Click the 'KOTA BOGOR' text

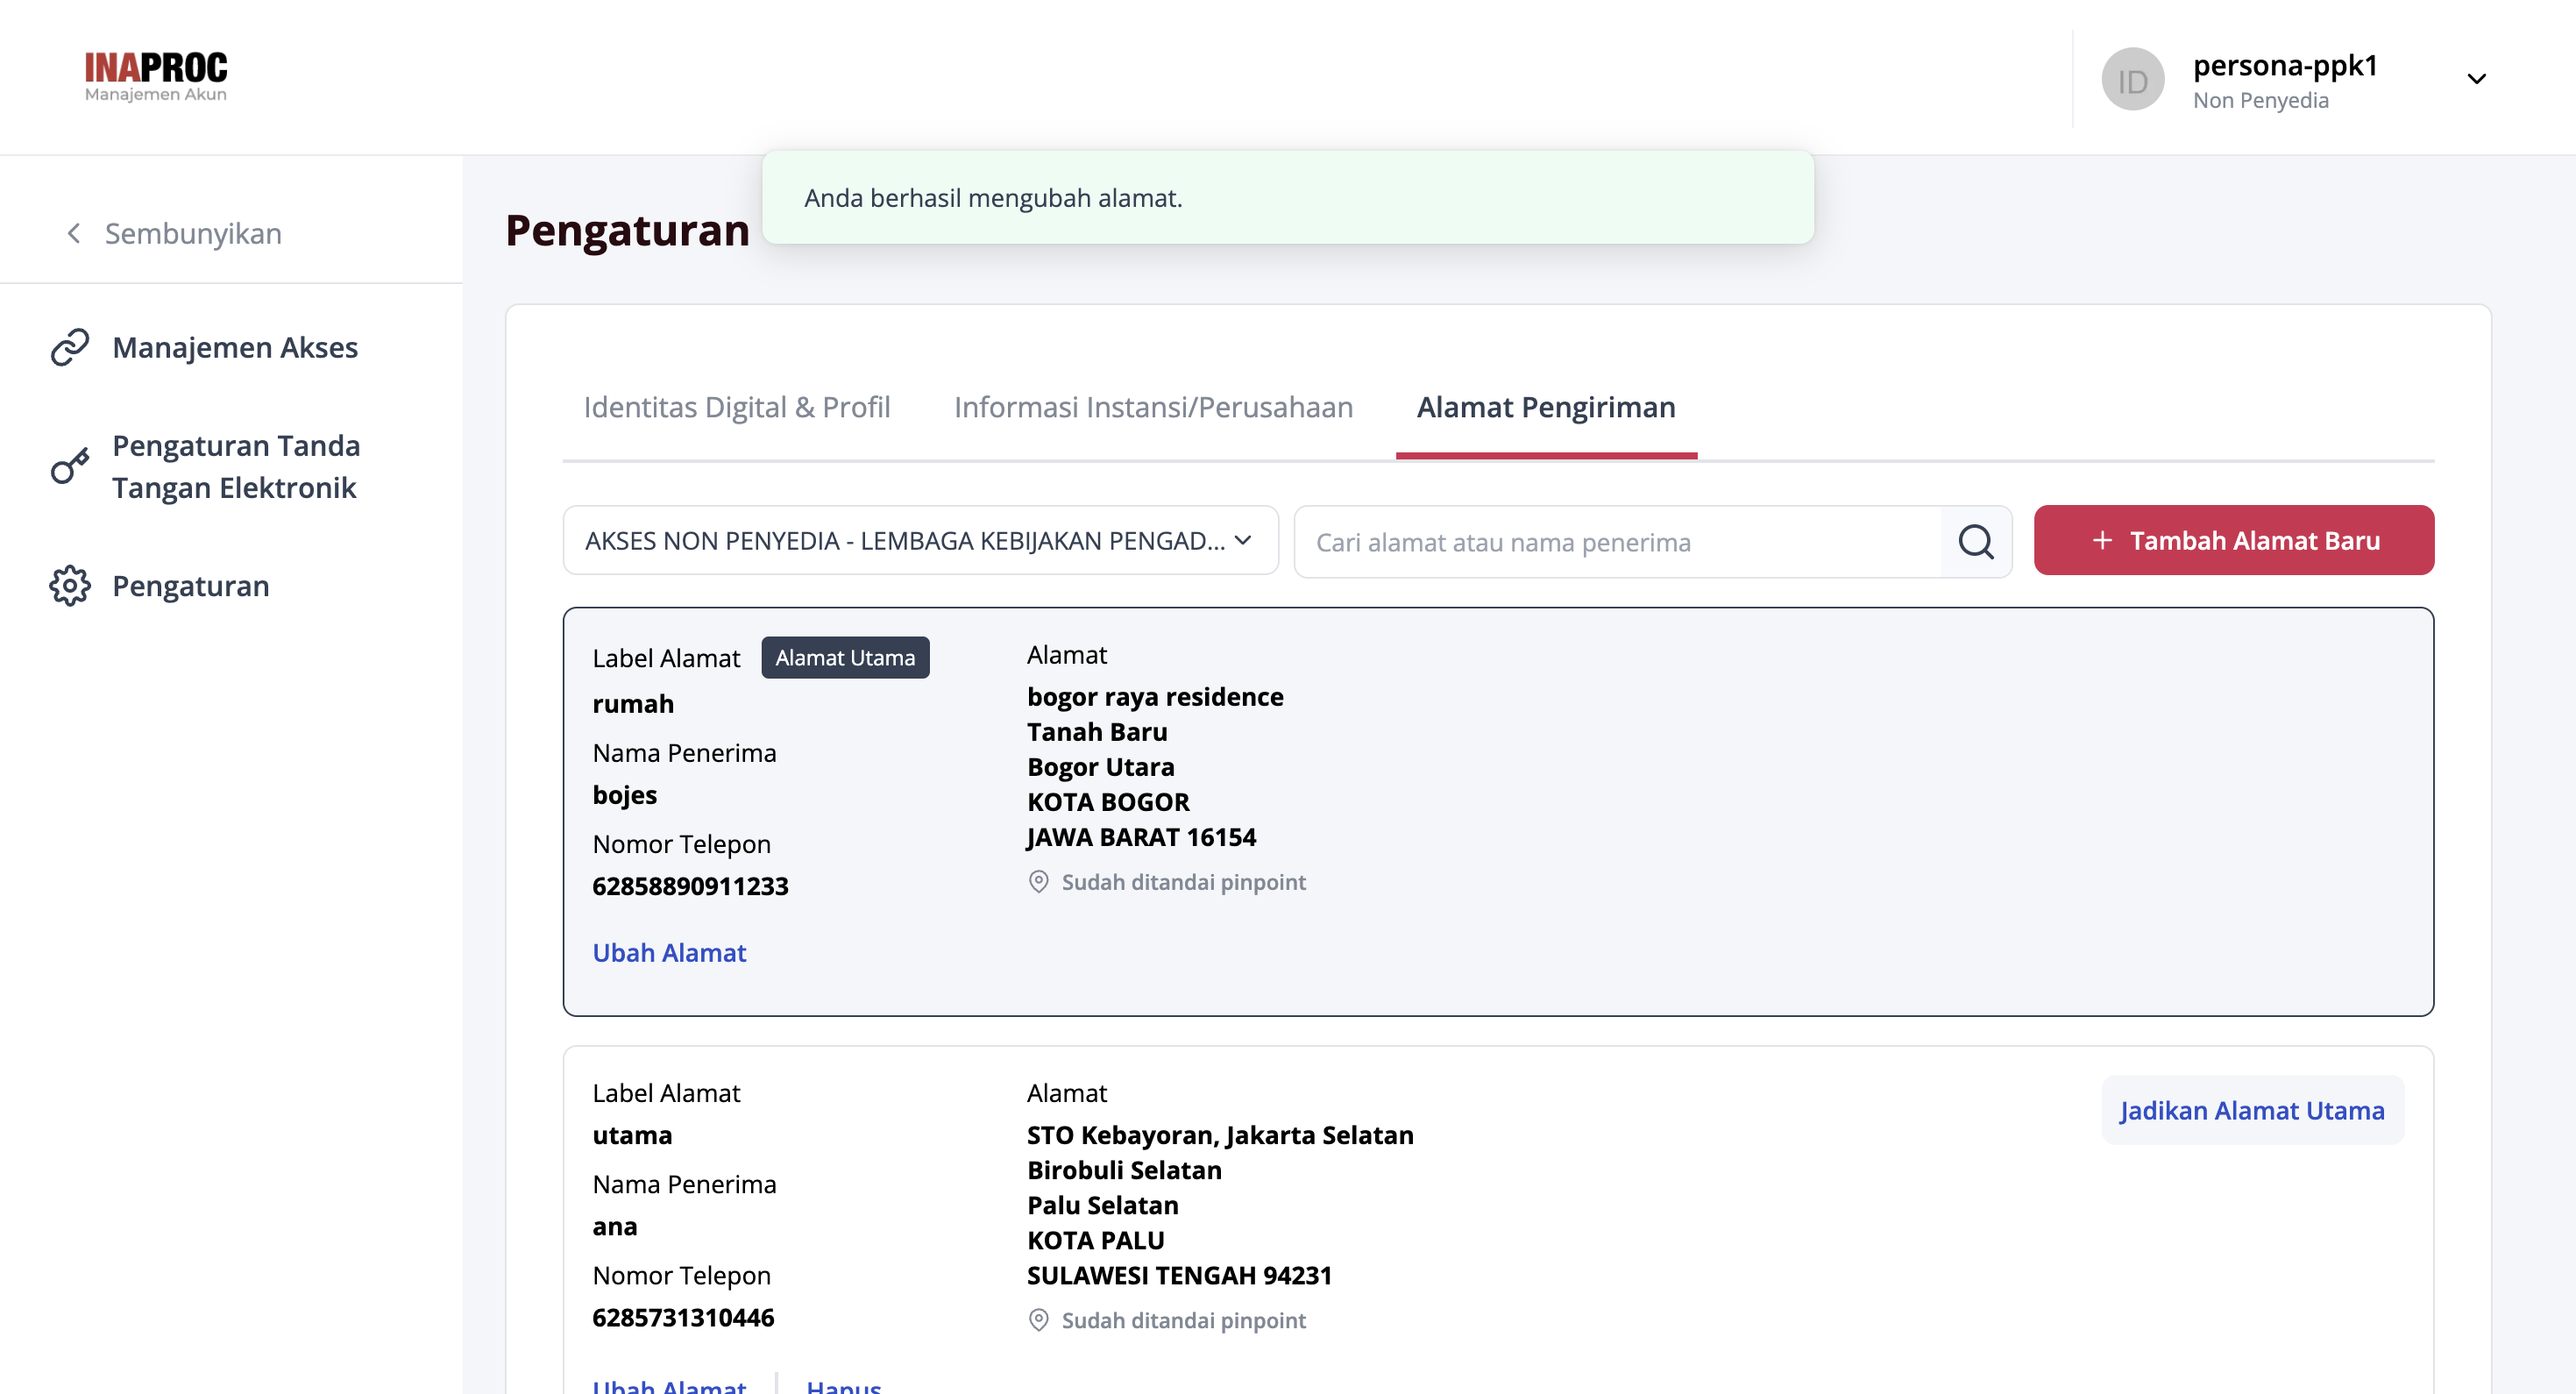pyautogui.click(x=1108, y=802)
